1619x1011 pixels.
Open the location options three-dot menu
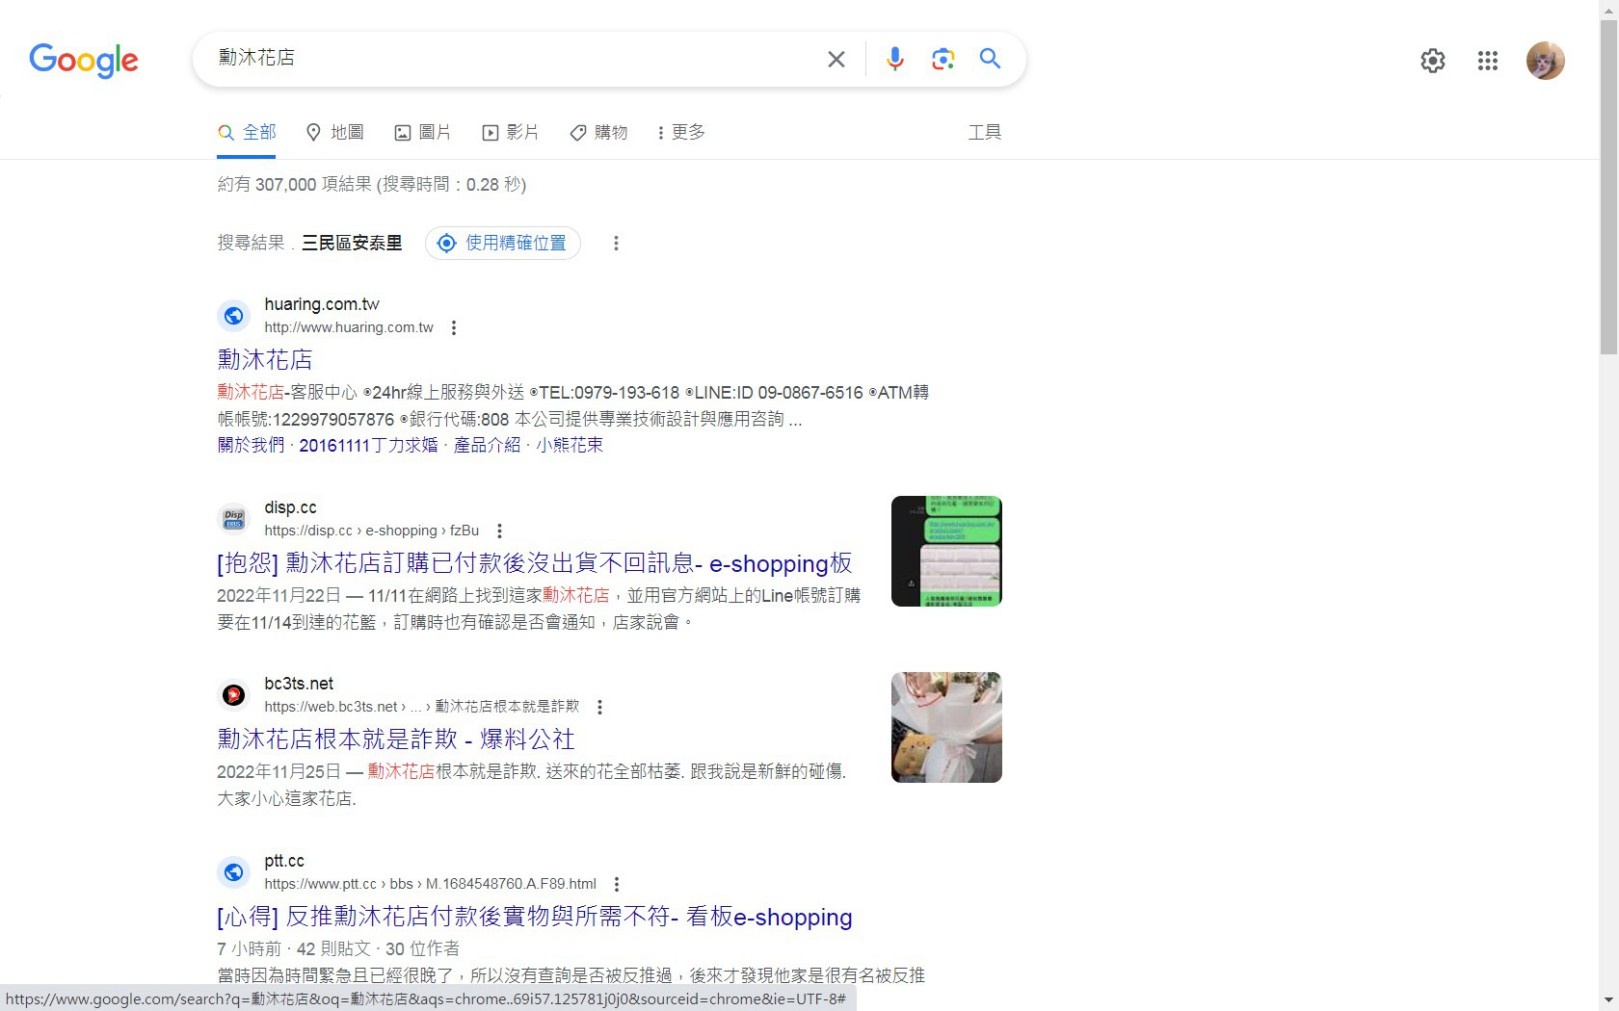(x=616, y=243)
